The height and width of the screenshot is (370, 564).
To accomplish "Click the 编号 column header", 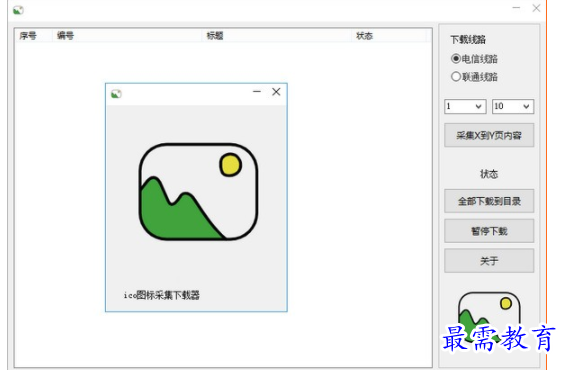I will click(x=127, y=36).
